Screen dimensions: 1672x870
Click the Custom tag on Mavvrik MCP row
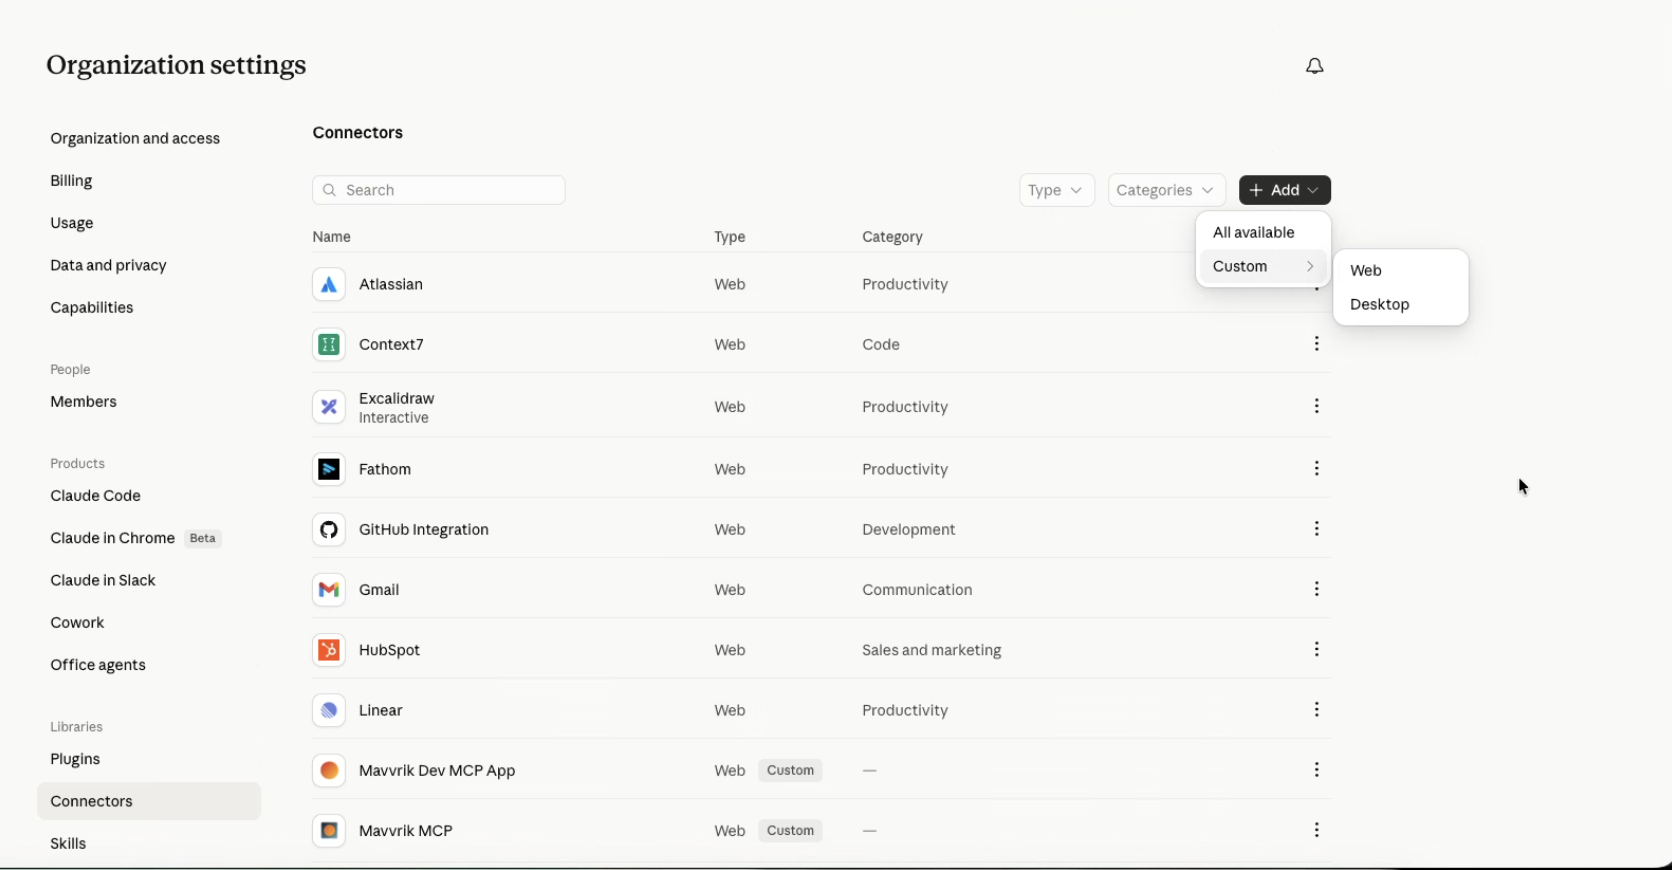pyautogui.click(x=790, y=831)
